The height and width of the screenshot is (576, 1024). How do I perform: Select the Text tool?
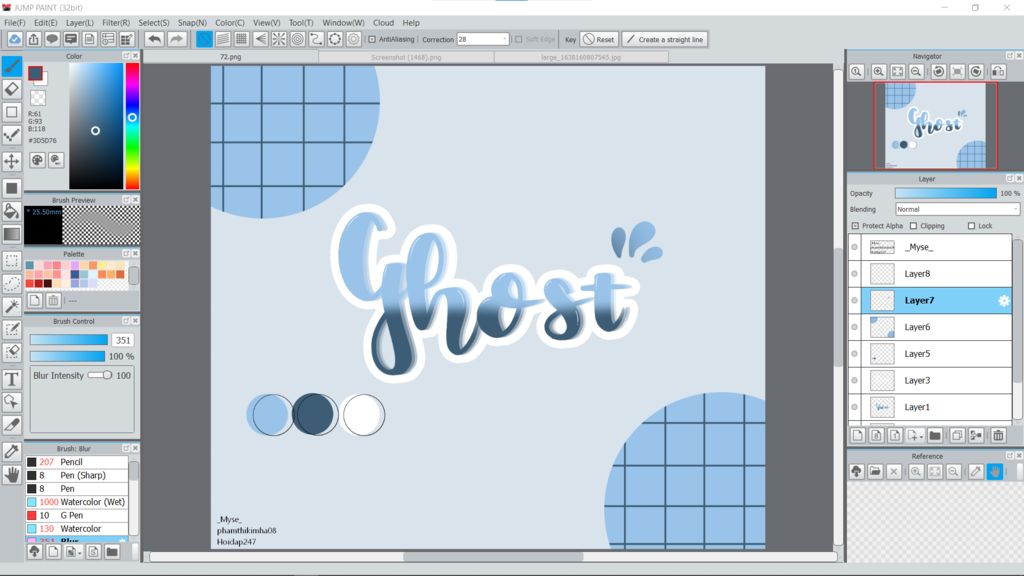point(12,379)
